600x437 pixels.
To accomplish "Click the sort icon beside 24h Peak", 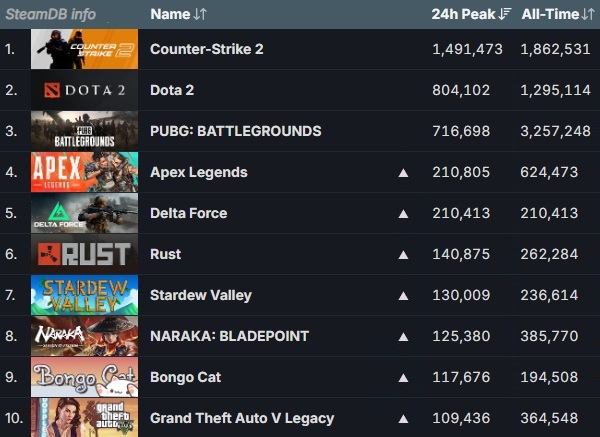I will (x=505, y=14).
